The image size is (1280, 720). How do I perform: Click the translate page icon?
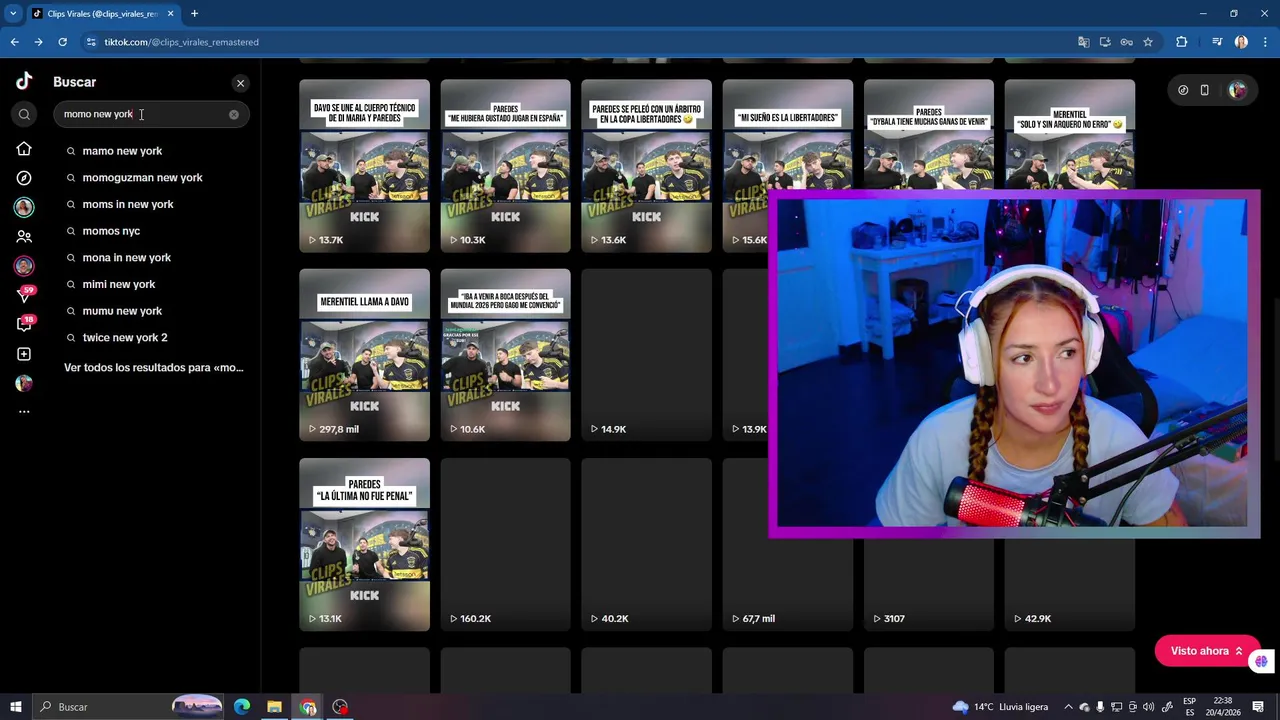(x=1083, y=42)
